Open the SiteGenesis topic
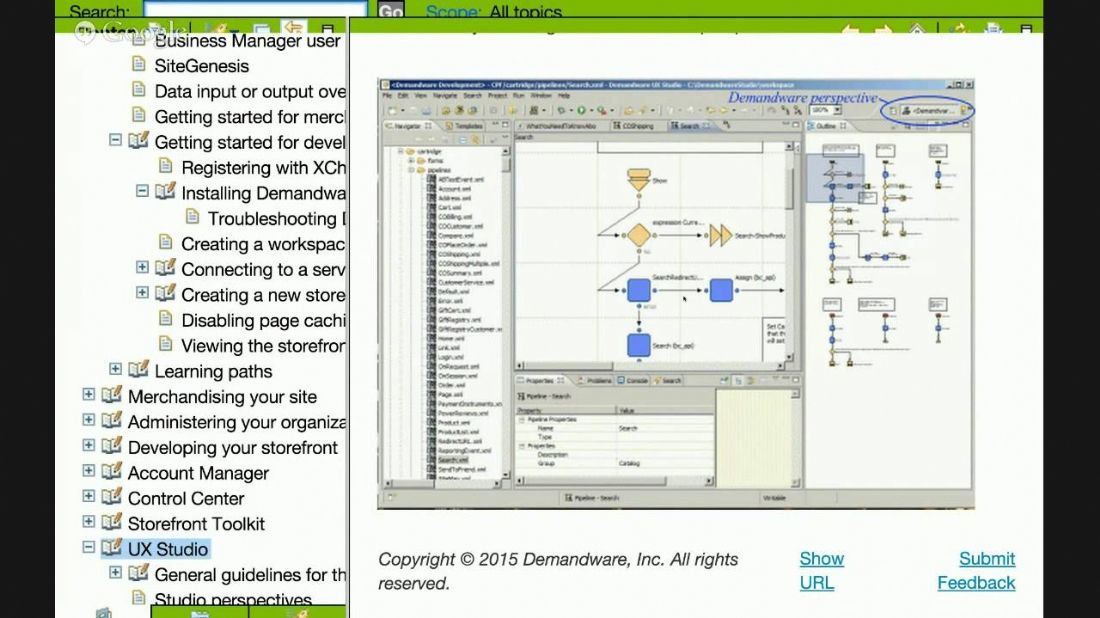Viewport: 1100px width, 618px height. coord(201,66)
